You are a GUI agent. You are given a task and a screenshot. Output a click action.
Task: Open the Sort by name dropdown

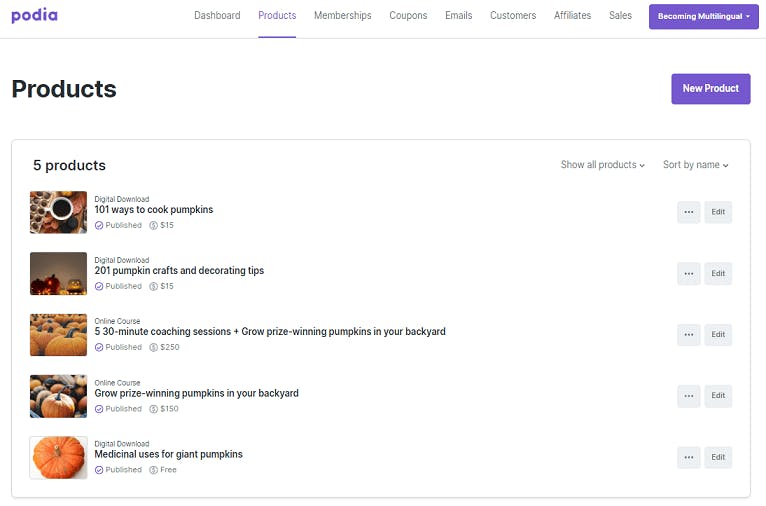click(x=695, y=165)
